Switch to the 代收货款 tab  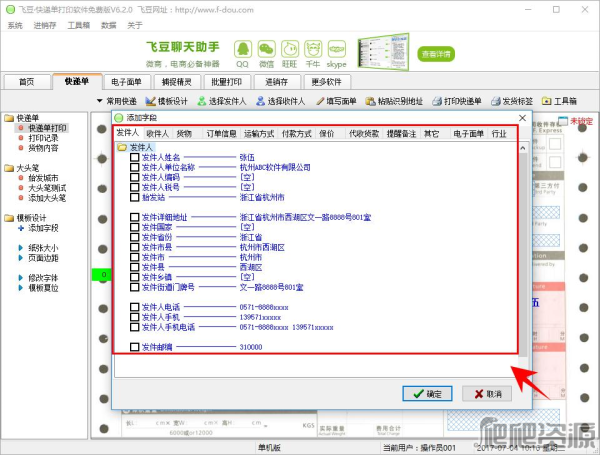[364, 134]
